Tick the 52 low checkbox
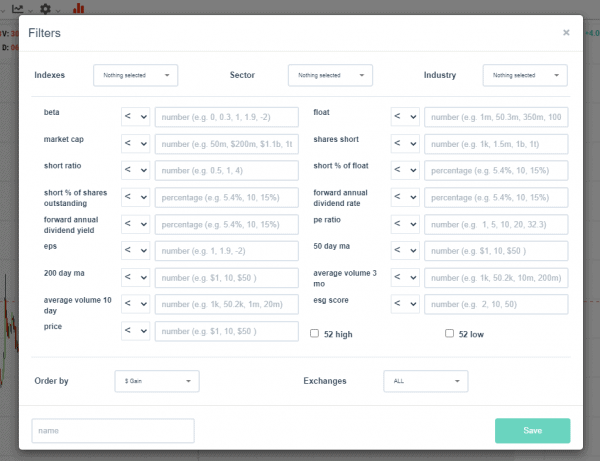 [449, 334]
